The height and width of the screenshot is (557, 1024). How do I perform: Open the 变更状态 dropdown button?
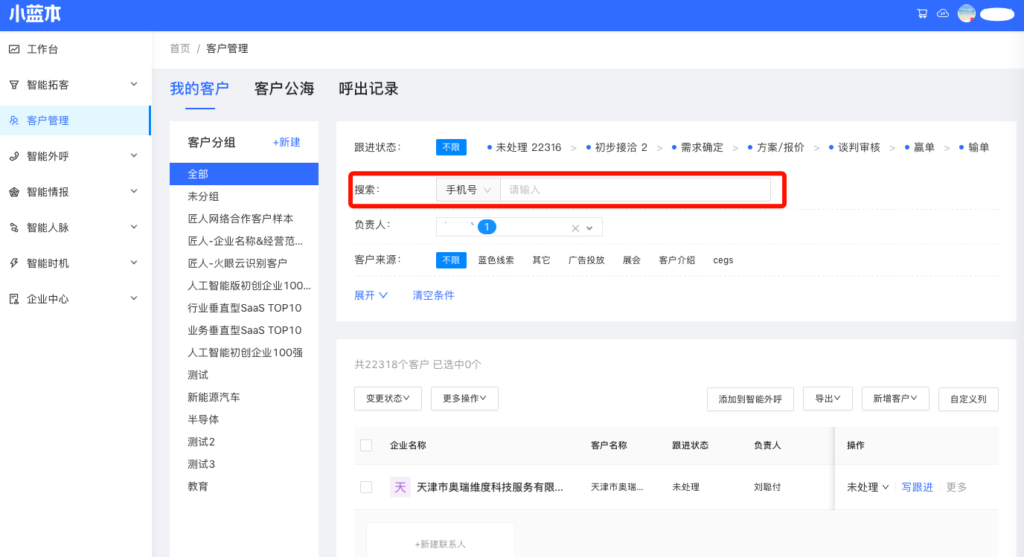pyautogui.click(x=388, y=398)
